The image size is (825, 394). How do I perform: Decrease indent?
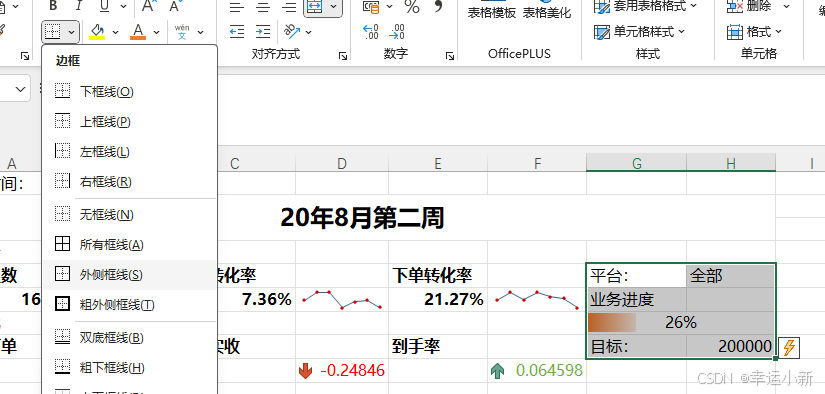(237, 32)
